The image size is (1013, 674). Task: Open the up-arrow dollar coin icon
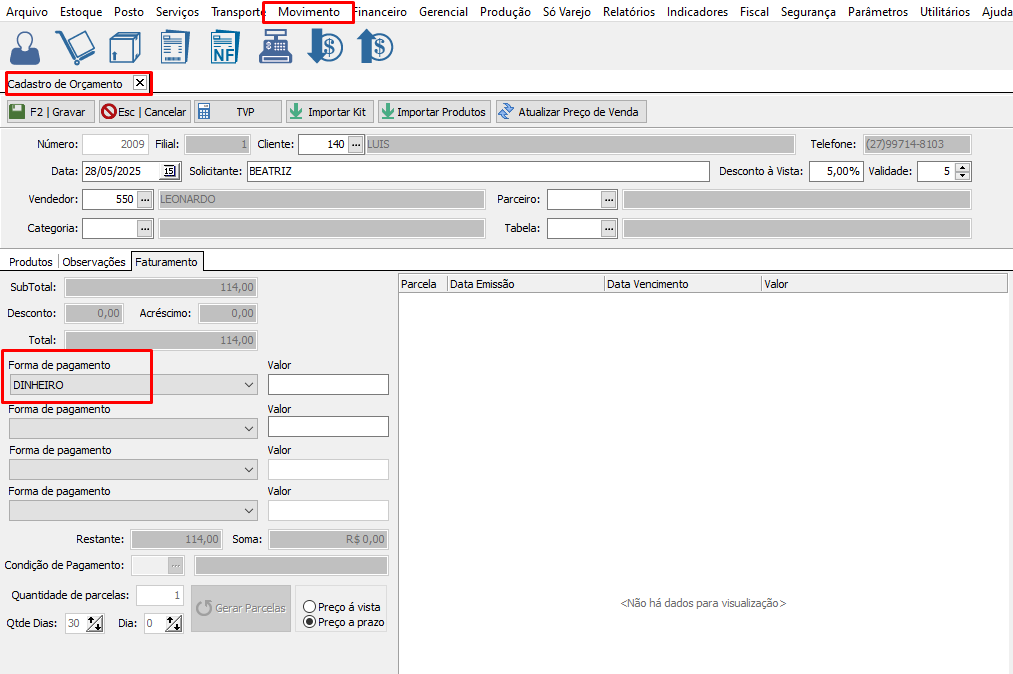374,47
